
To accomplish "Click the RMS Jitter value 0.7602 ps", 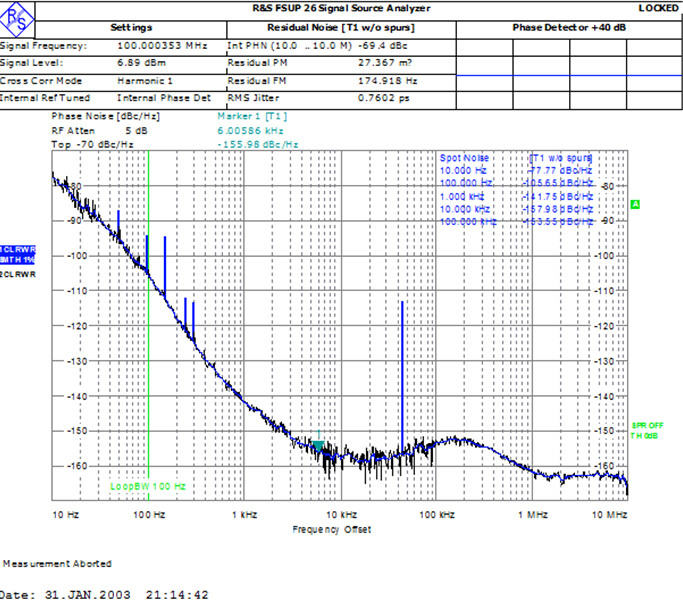I will tap(384, 98).
